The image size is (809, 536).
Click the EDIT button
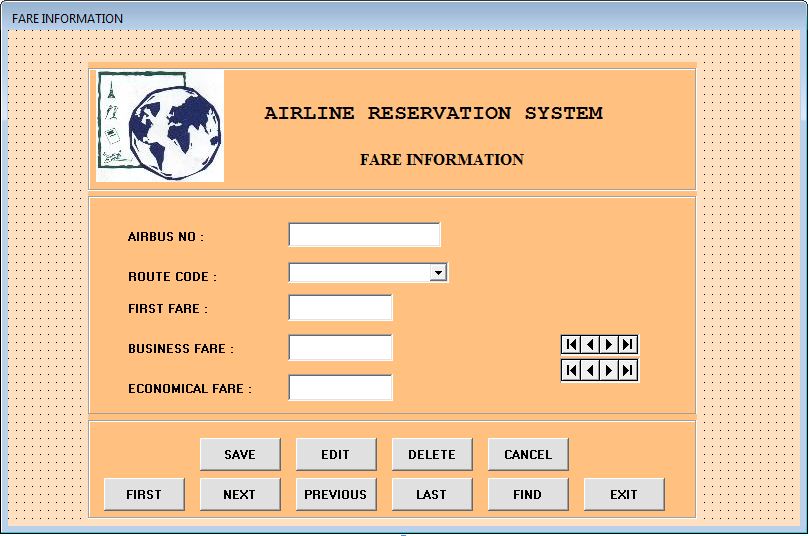[x=336, y=454]
